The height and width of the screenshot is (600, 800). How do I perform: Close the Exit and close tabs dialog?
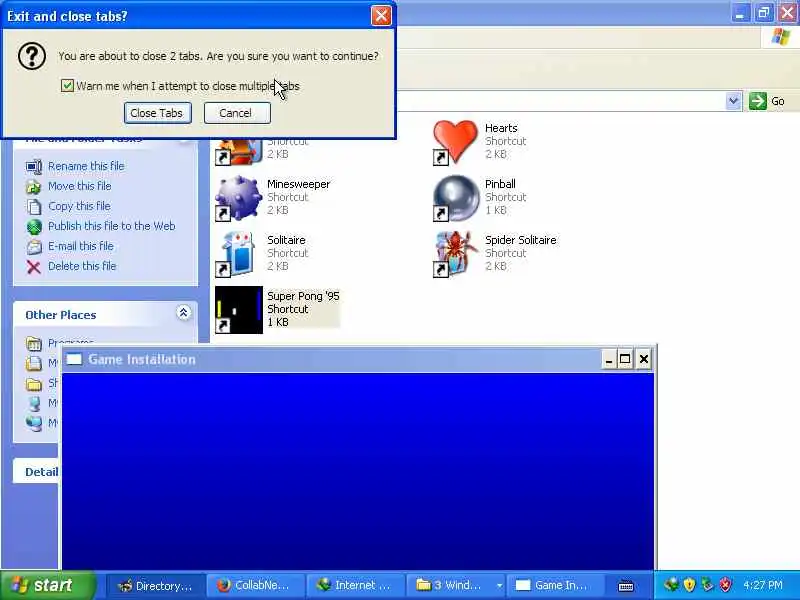381,16
